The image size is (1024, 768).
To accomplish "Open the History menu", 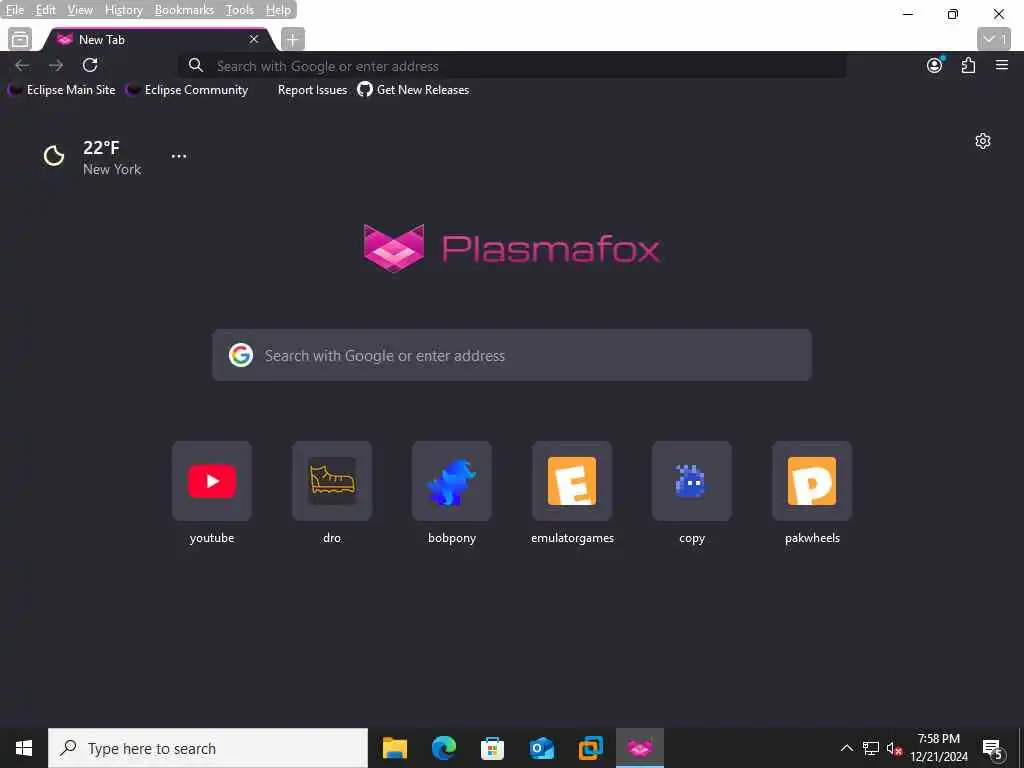I will pyautogui.click(x=123, y=10).
